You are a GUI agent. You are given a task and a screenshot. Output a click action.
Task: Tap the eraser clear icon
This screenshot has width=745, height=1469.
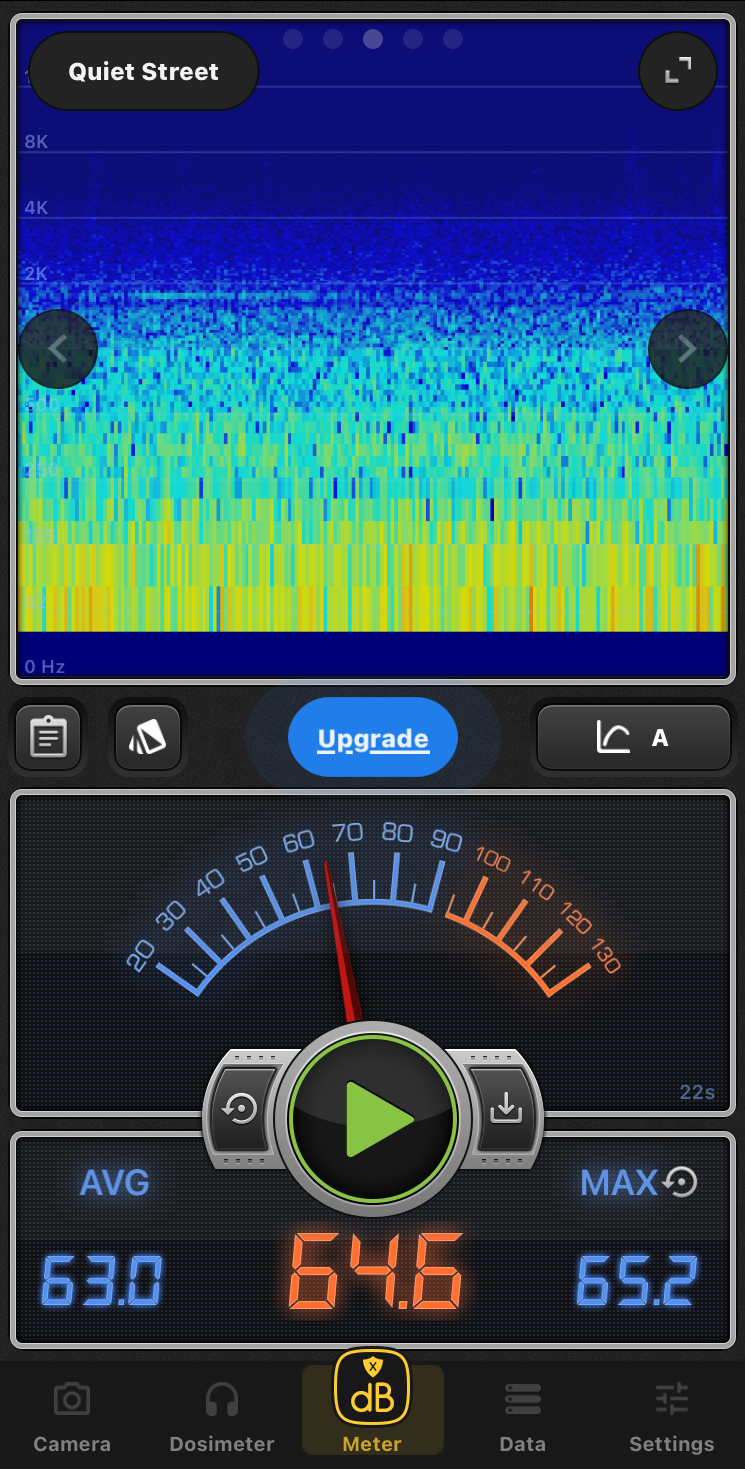click(148, 738)
